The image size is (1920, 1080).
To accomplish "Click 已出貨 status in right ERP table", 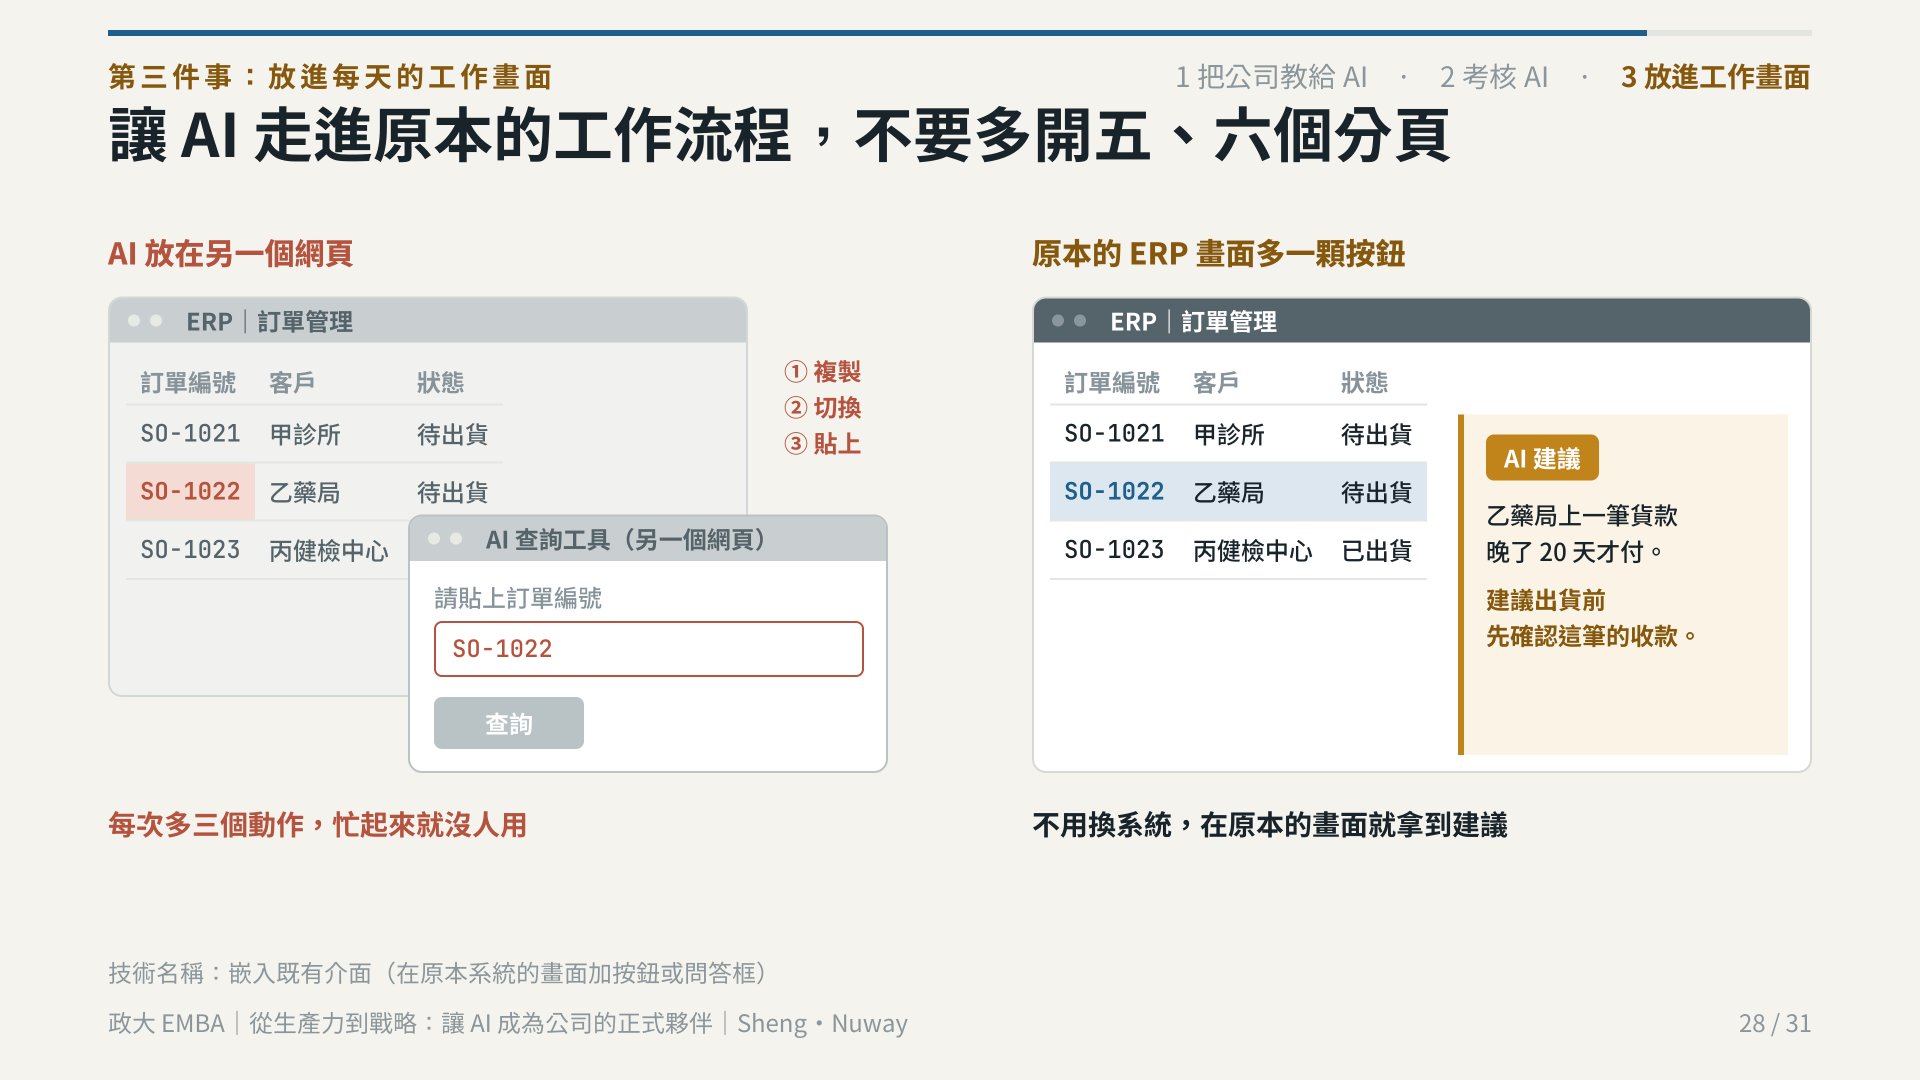I will pos(1377,550).
